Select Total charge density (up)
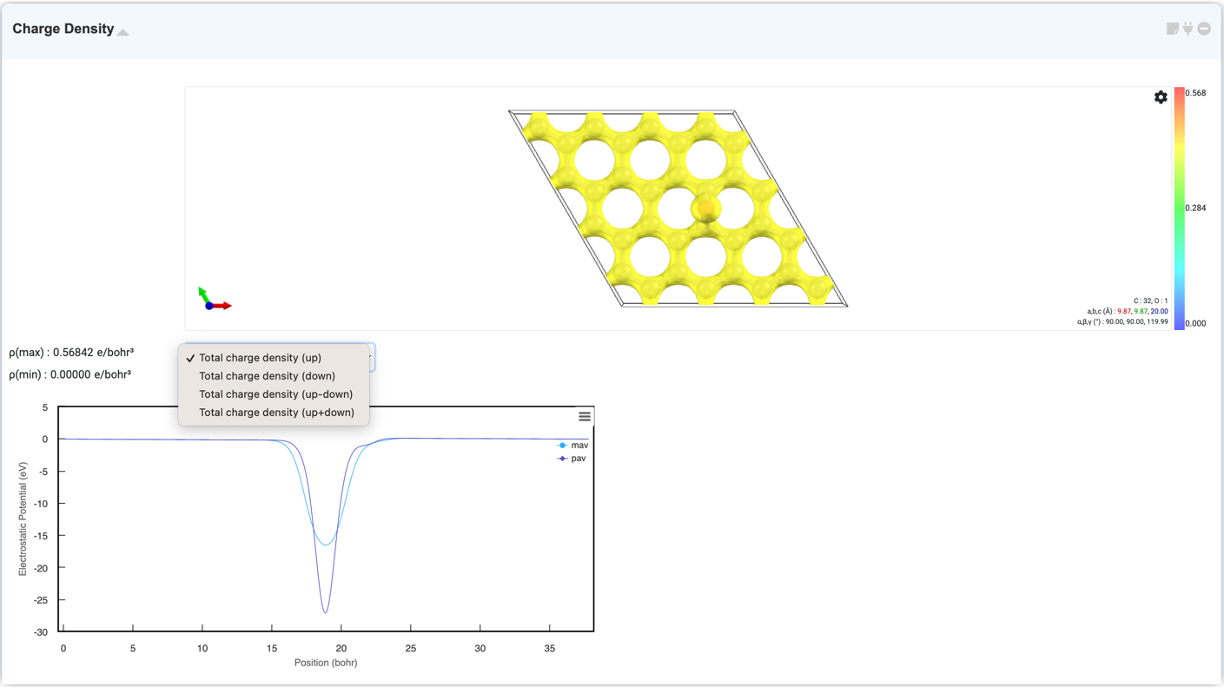Image resolution: width=1224 pixels, height=688 pixels. coord(260,358)
